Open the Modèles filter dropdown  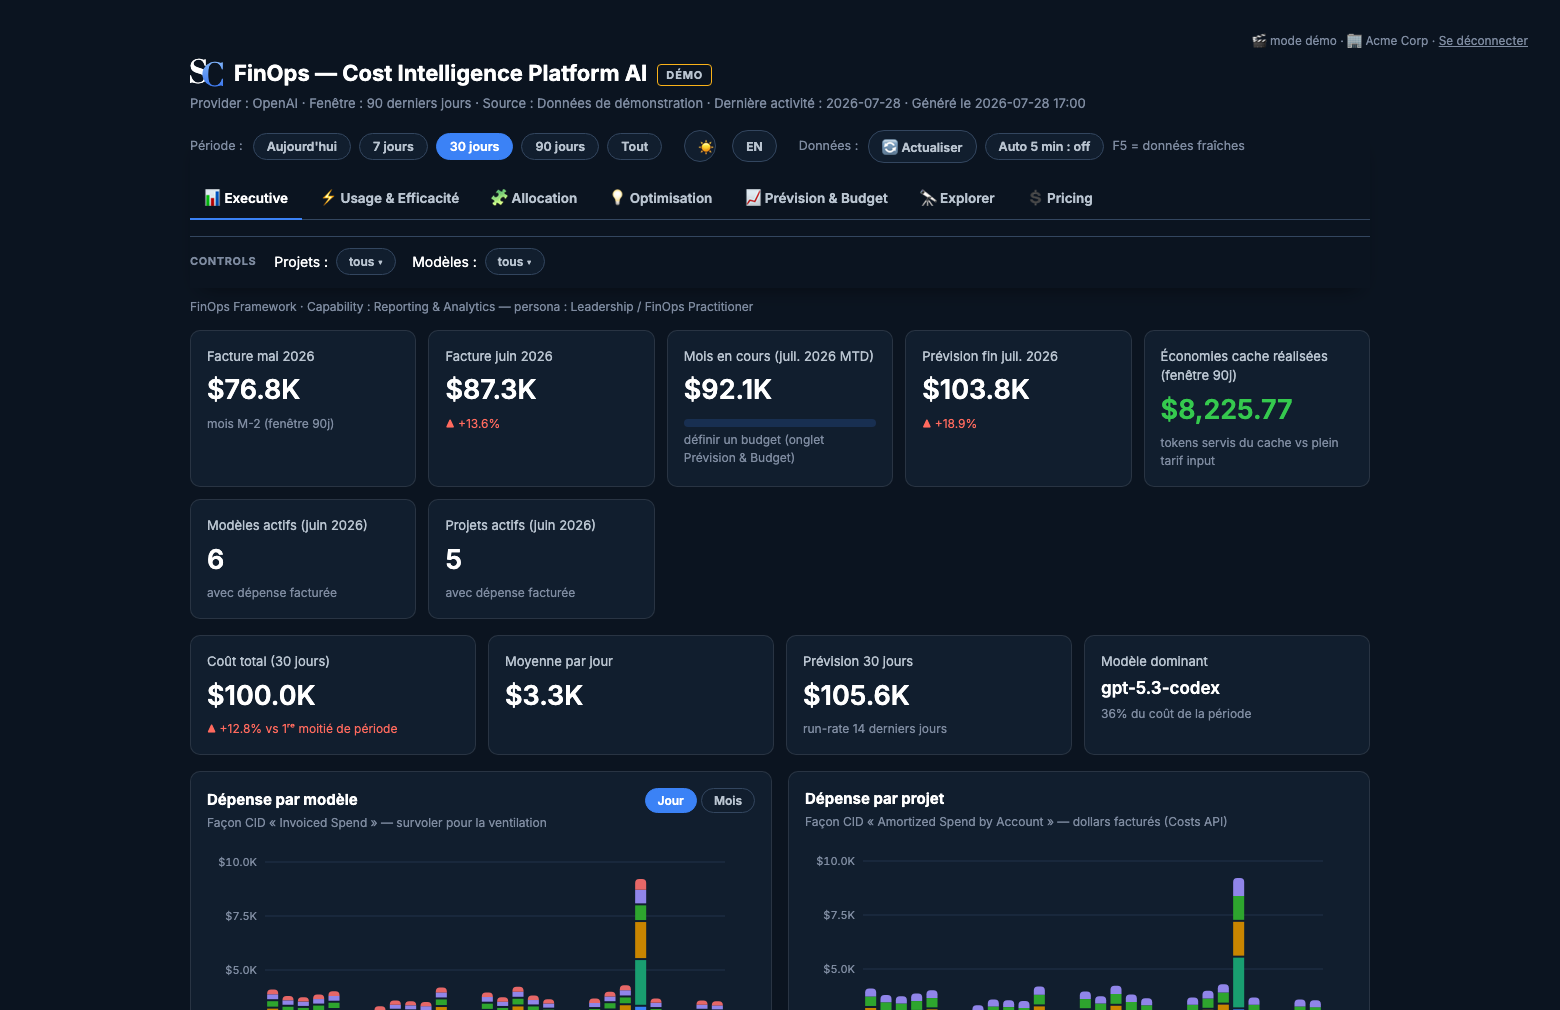tap(515, 262)
